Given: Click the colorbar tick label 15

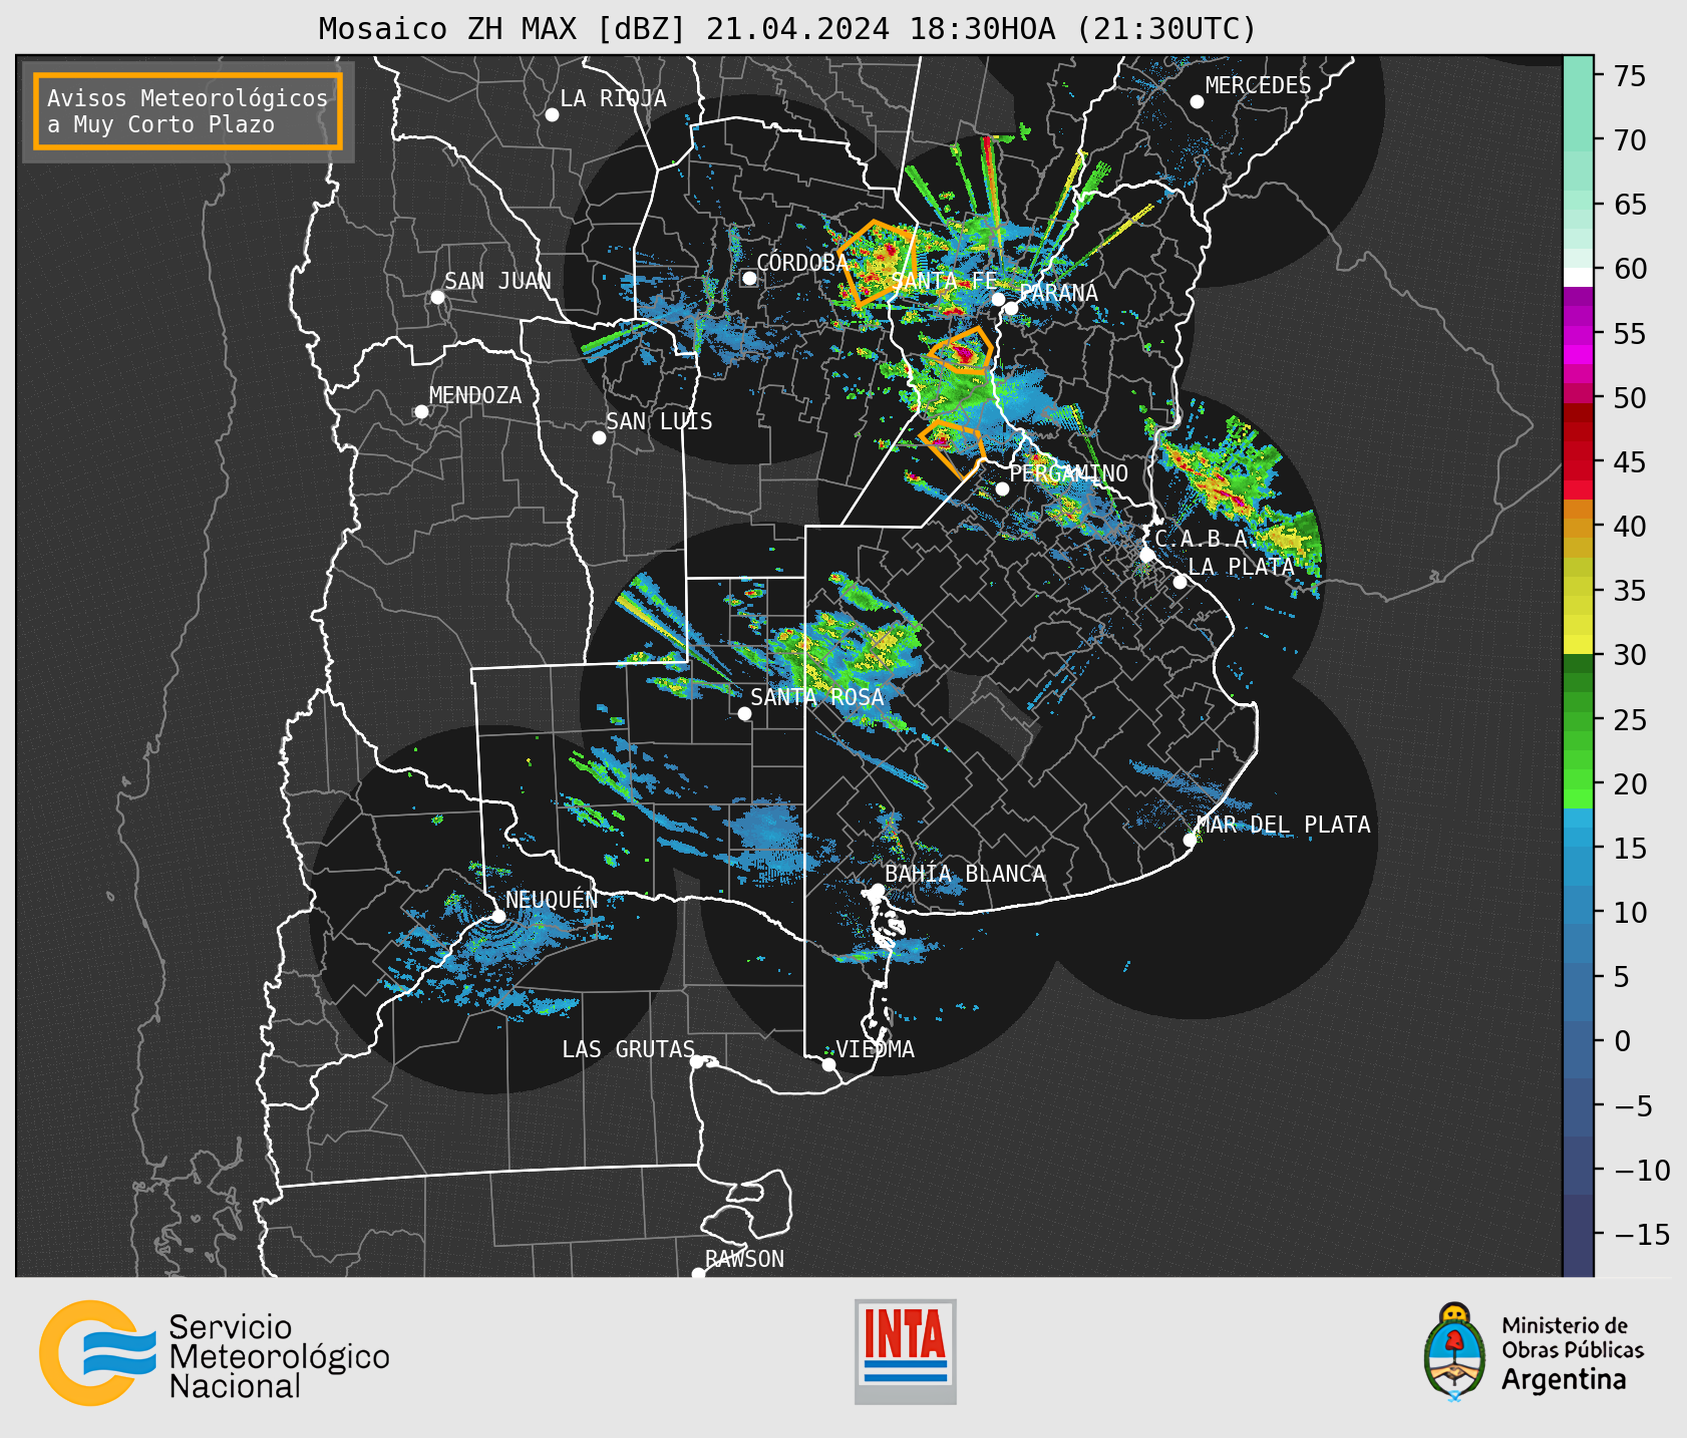Looking at the screenshot, I should point(1629,848).
